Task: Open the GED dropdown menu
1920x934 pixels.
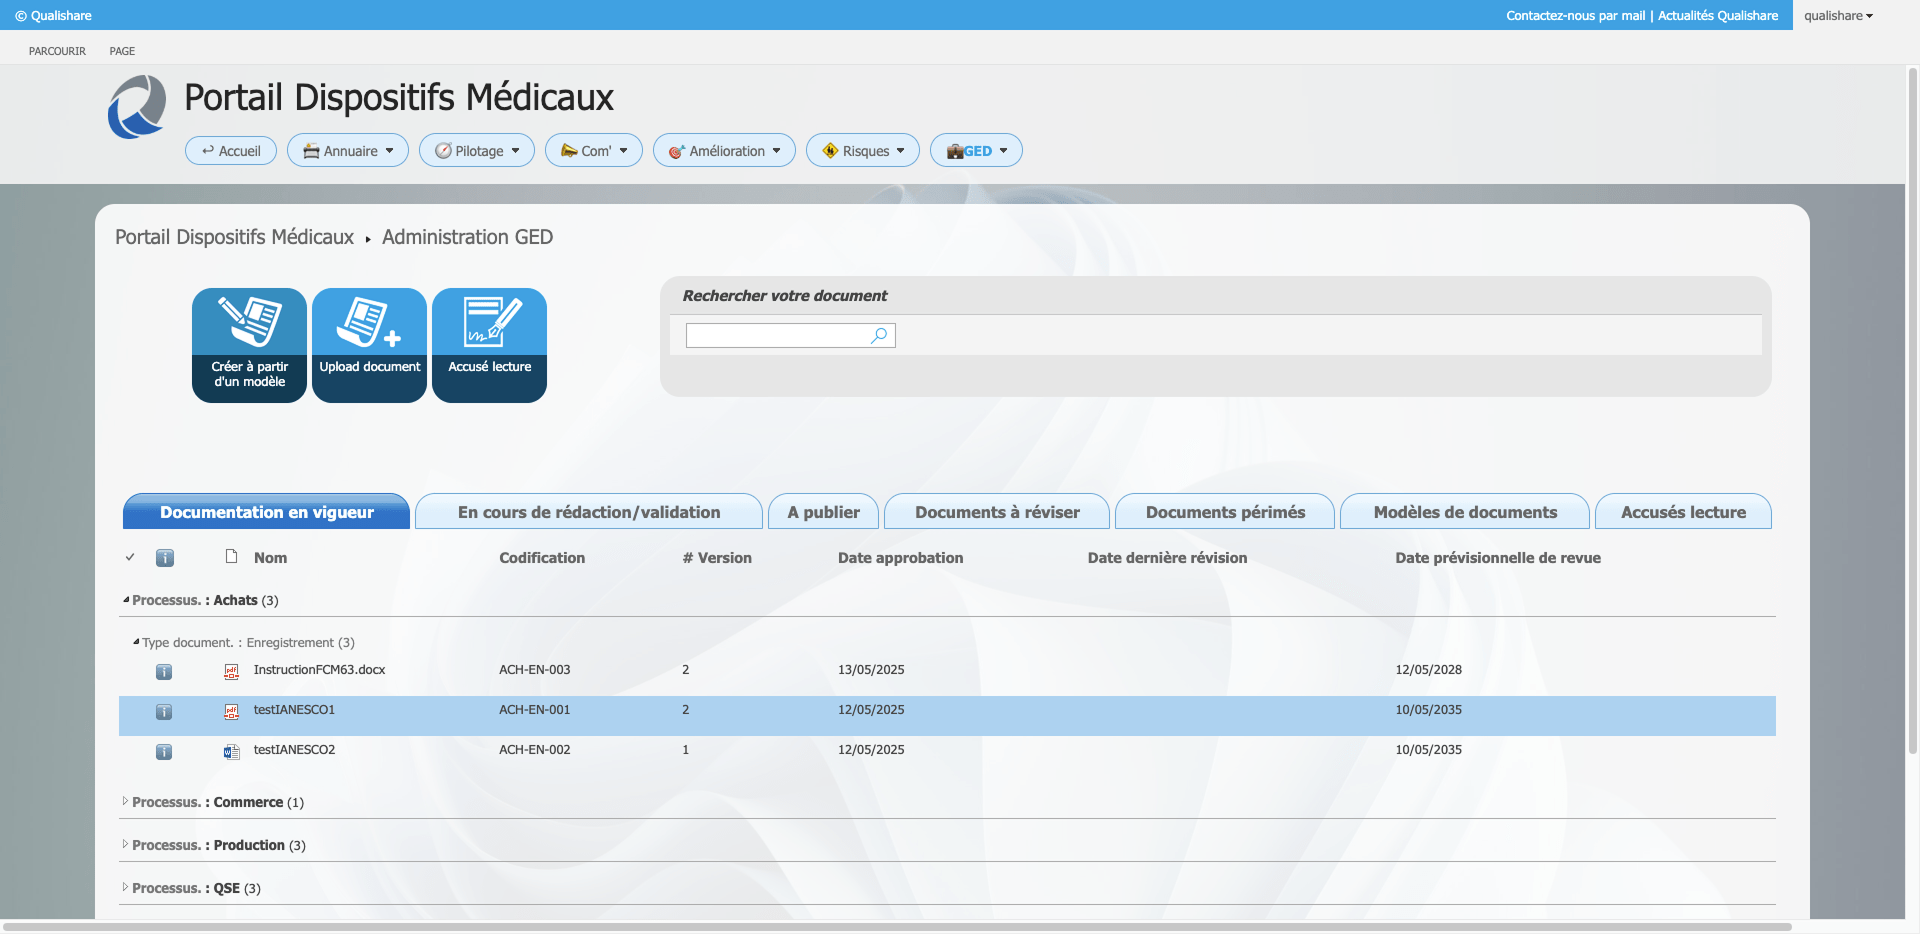Action: pyautogui.click(x=976, y=150)
